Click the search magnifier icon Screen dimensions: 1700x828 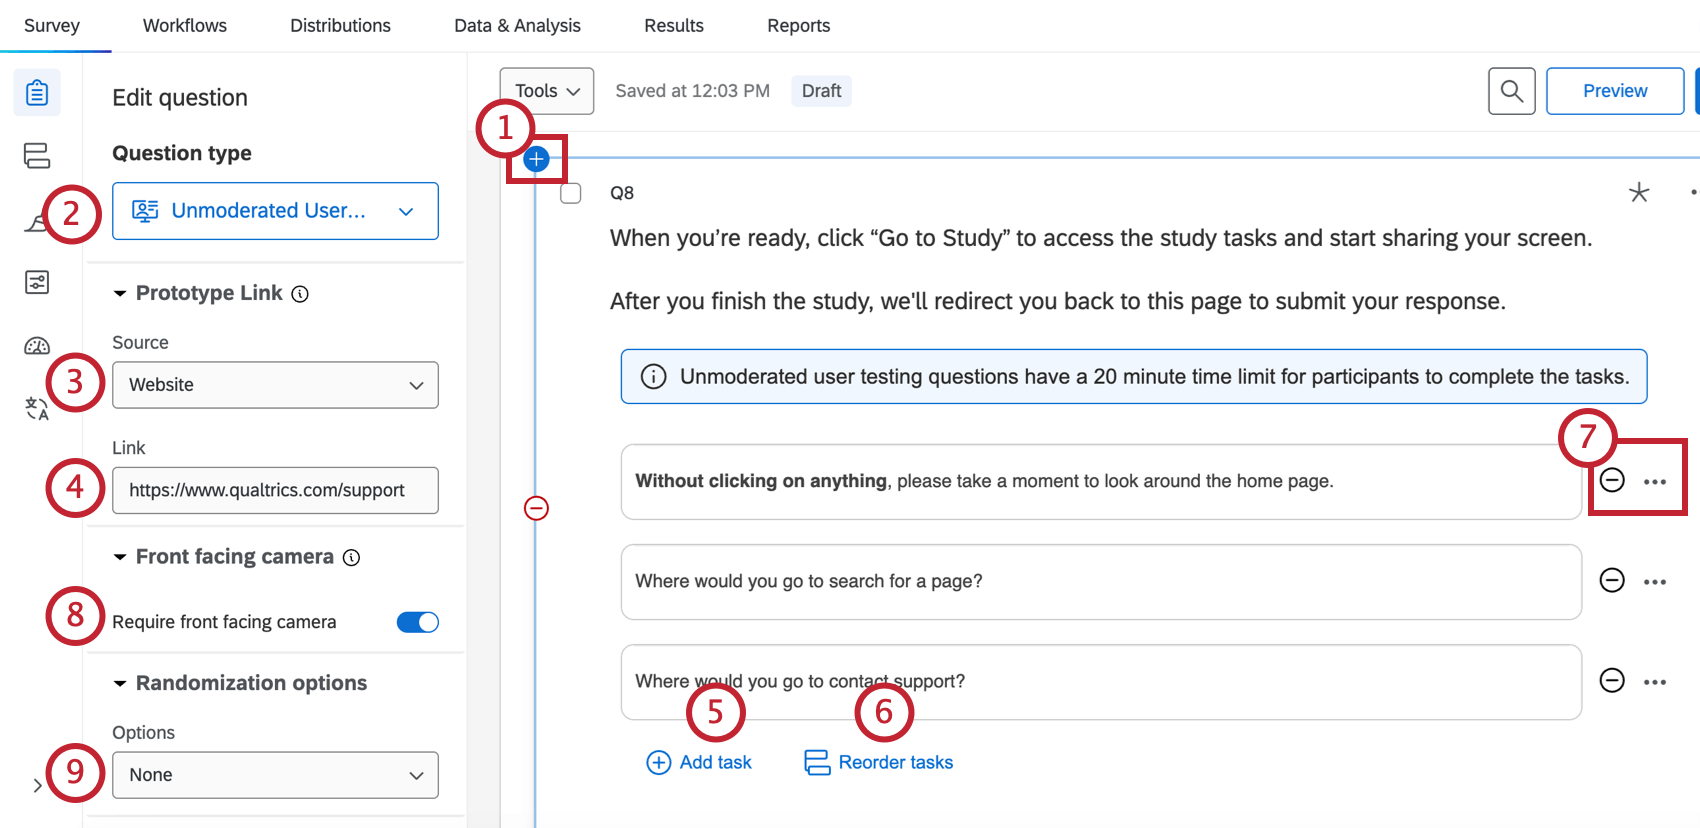pyautogui.click(x=1511, y=91)
